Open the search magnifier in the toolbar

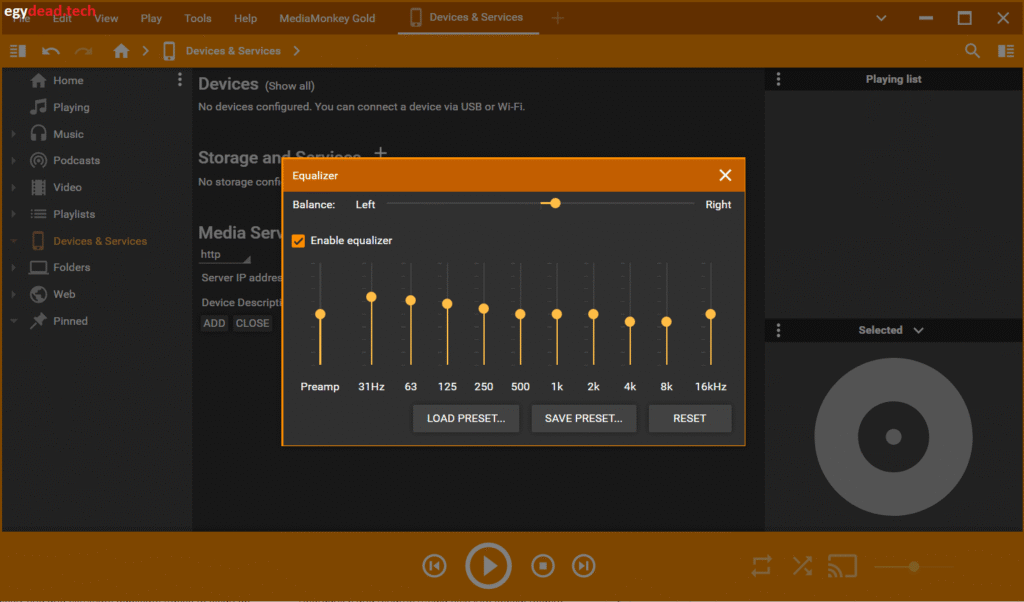[971, 50]
